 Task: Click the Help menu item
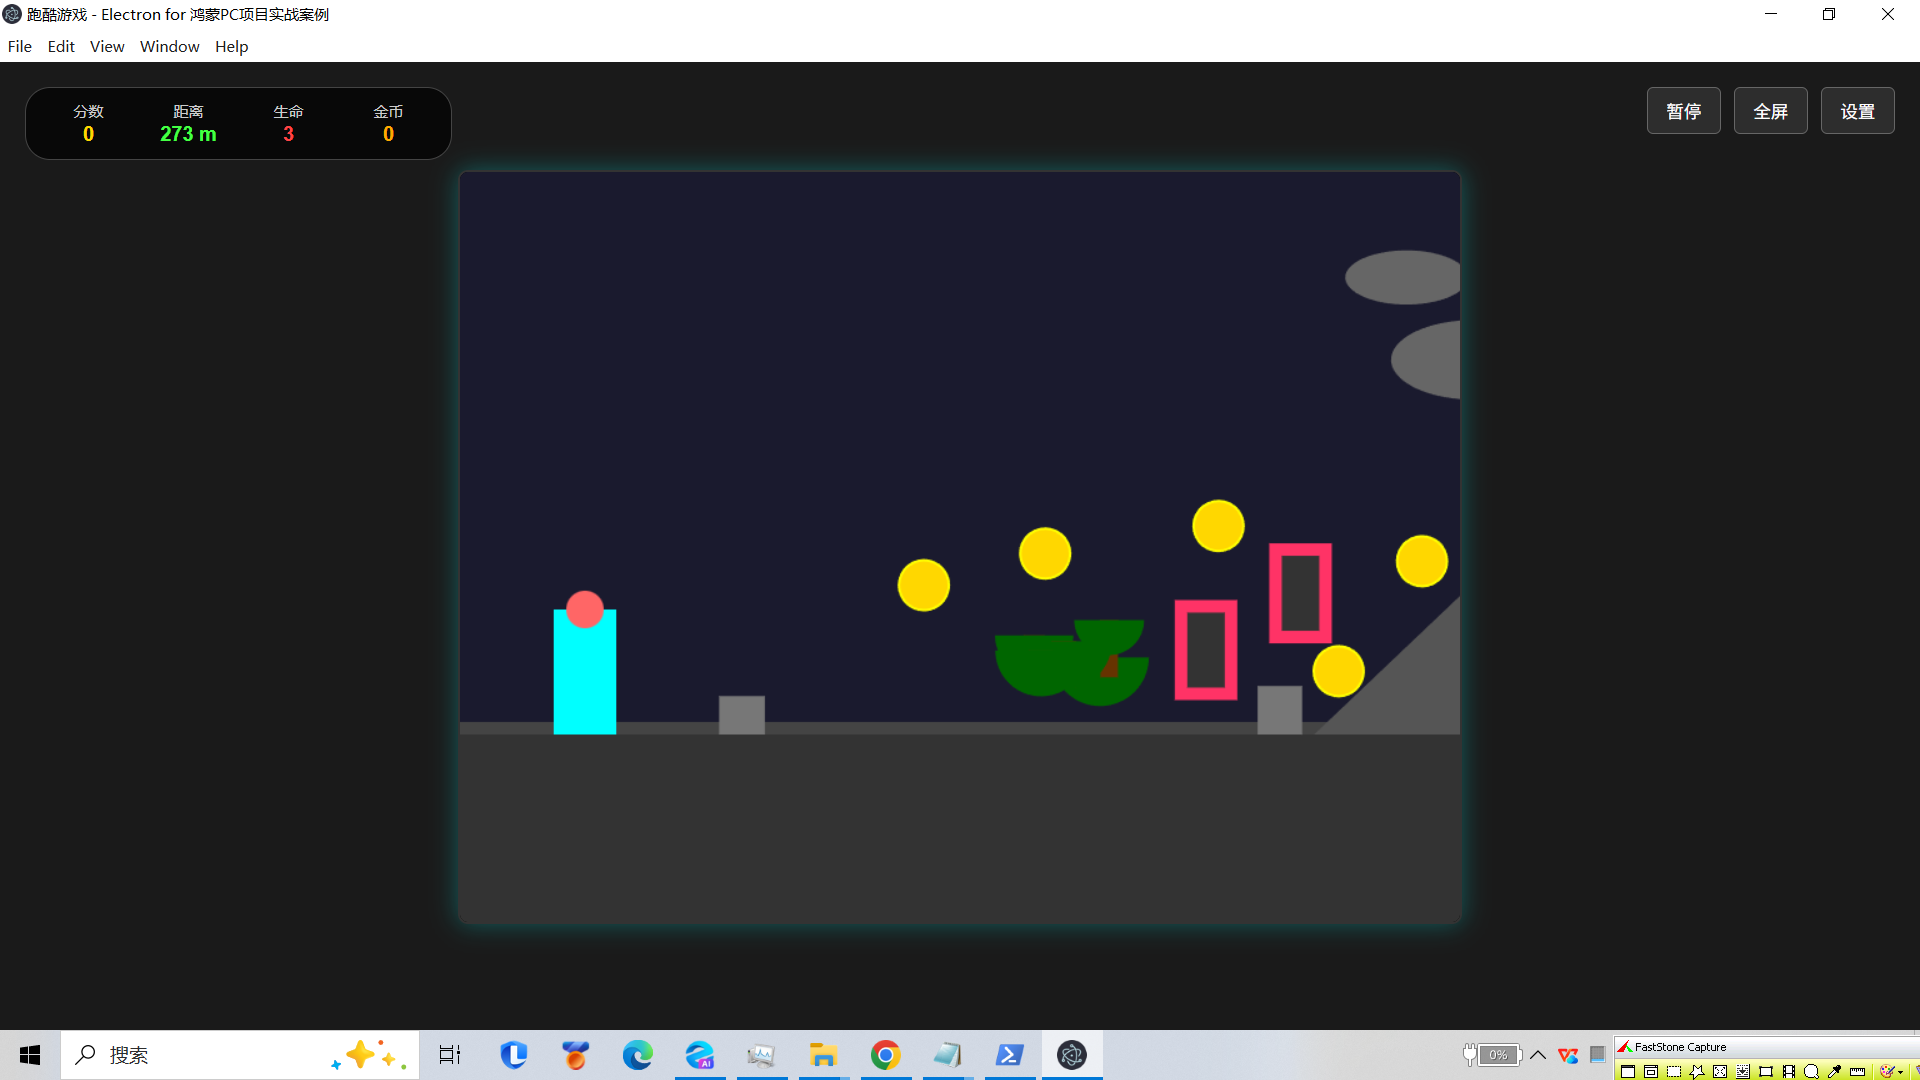point(231,46)
